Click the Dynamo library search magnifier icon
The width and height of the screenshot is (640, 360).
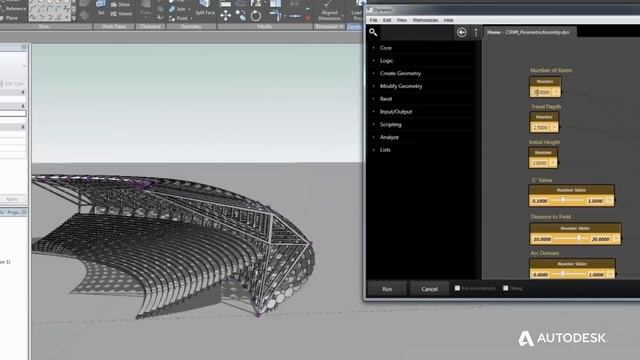tap(373, 32)
